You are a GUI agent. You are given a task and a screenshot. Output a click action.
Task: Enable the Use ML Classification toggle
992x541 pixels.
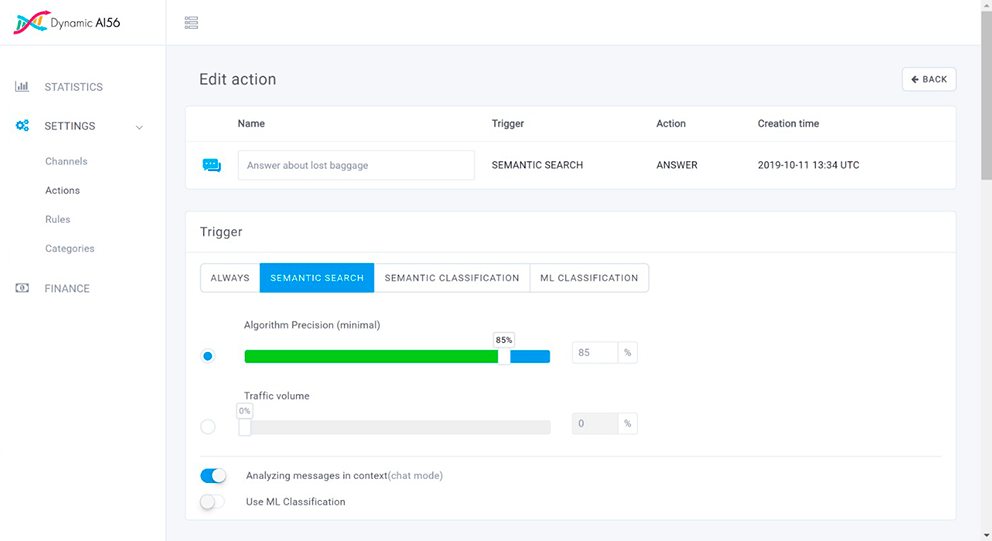tap(213, 502)
